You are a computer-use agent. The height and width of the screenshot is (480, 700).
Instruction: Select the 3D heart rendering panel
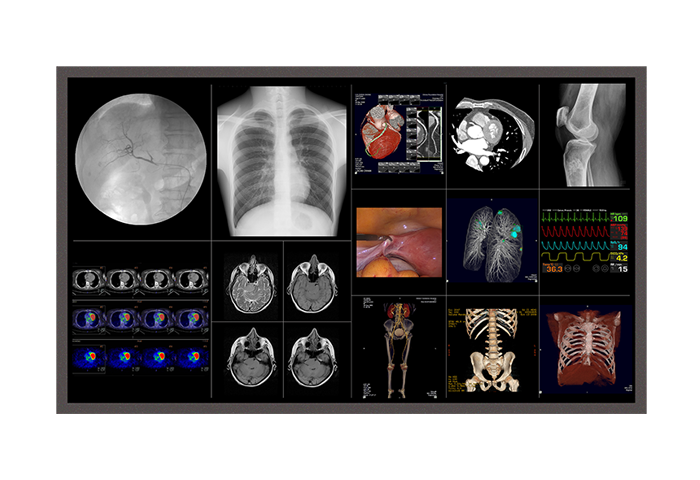[x=396, y=134]
